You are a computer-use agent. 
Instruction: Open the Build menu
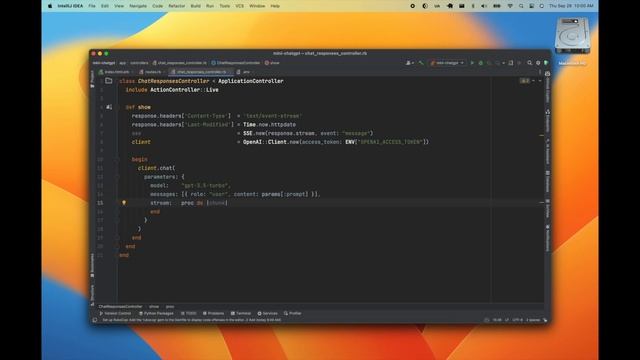(x=196, y=6)
